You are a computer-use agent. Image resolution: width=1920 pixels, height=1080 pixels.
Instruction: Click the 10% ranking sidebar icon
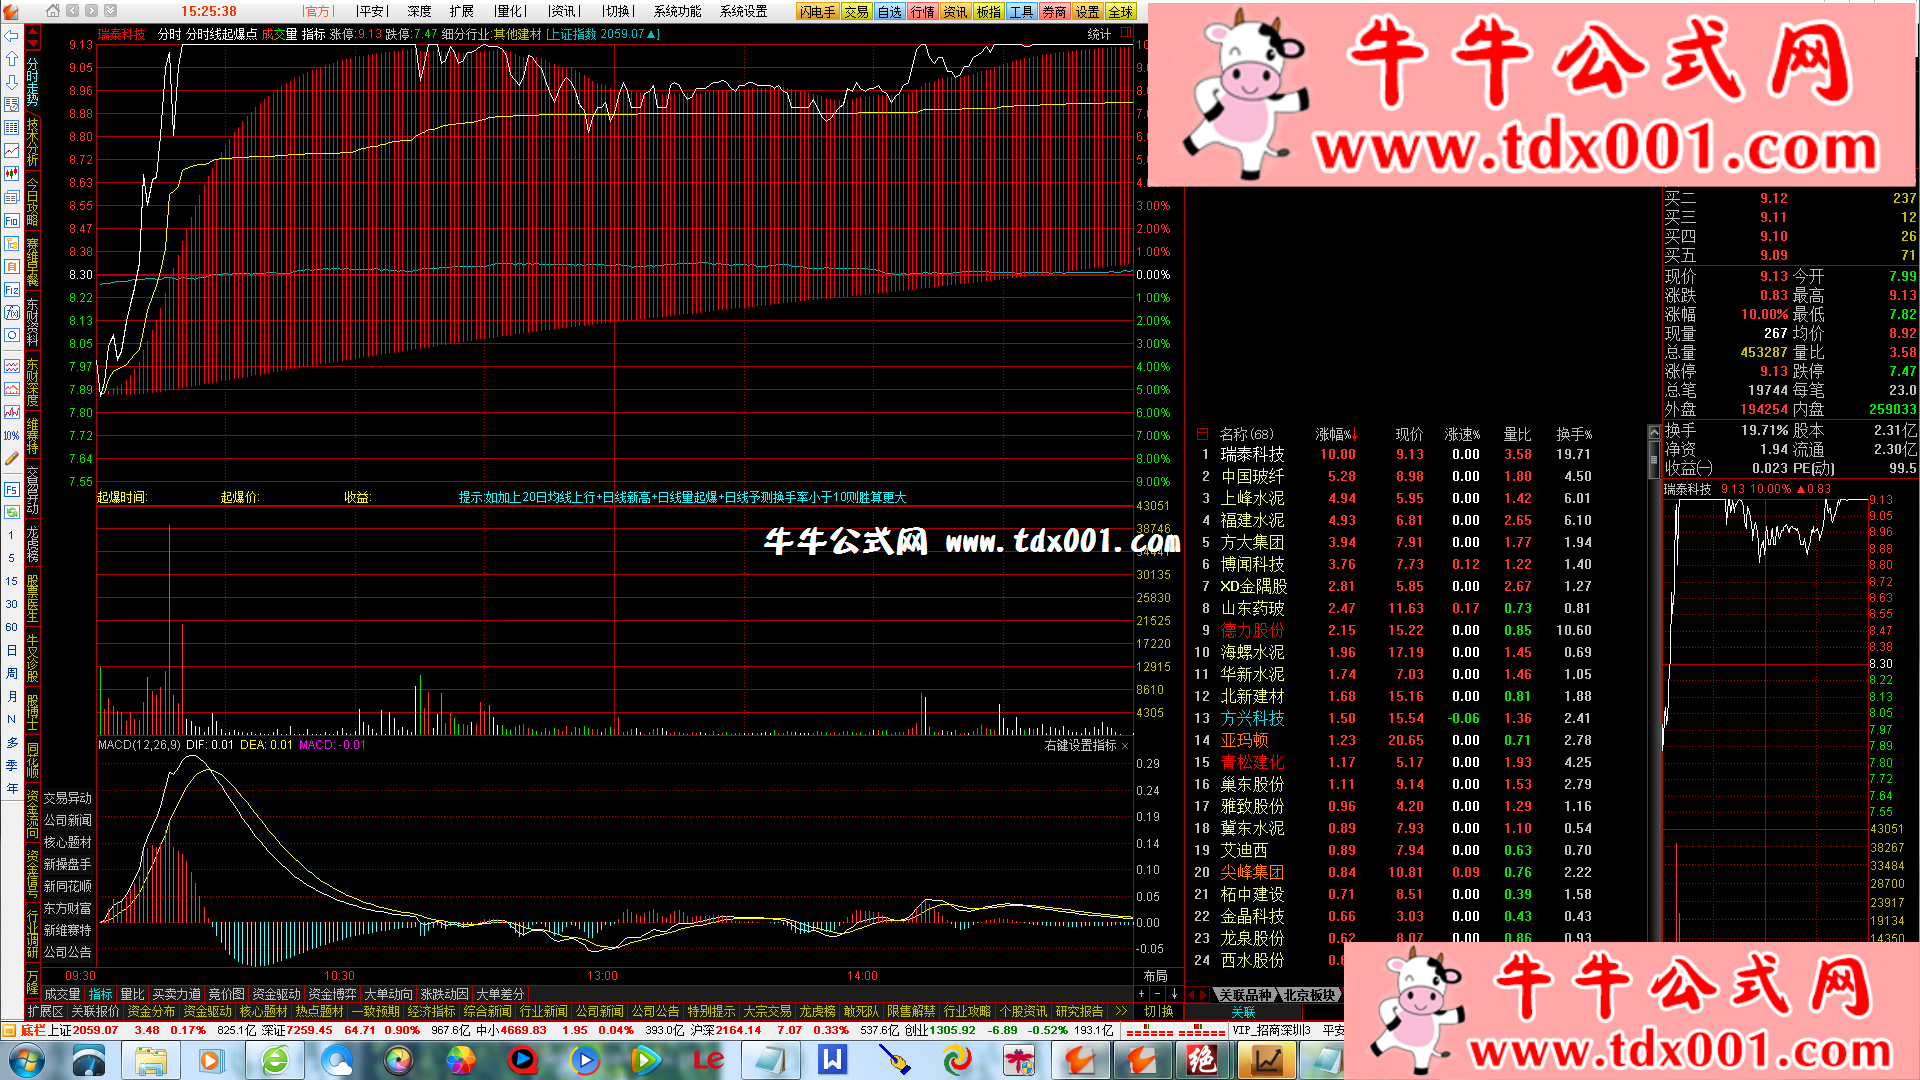[11, 436]
